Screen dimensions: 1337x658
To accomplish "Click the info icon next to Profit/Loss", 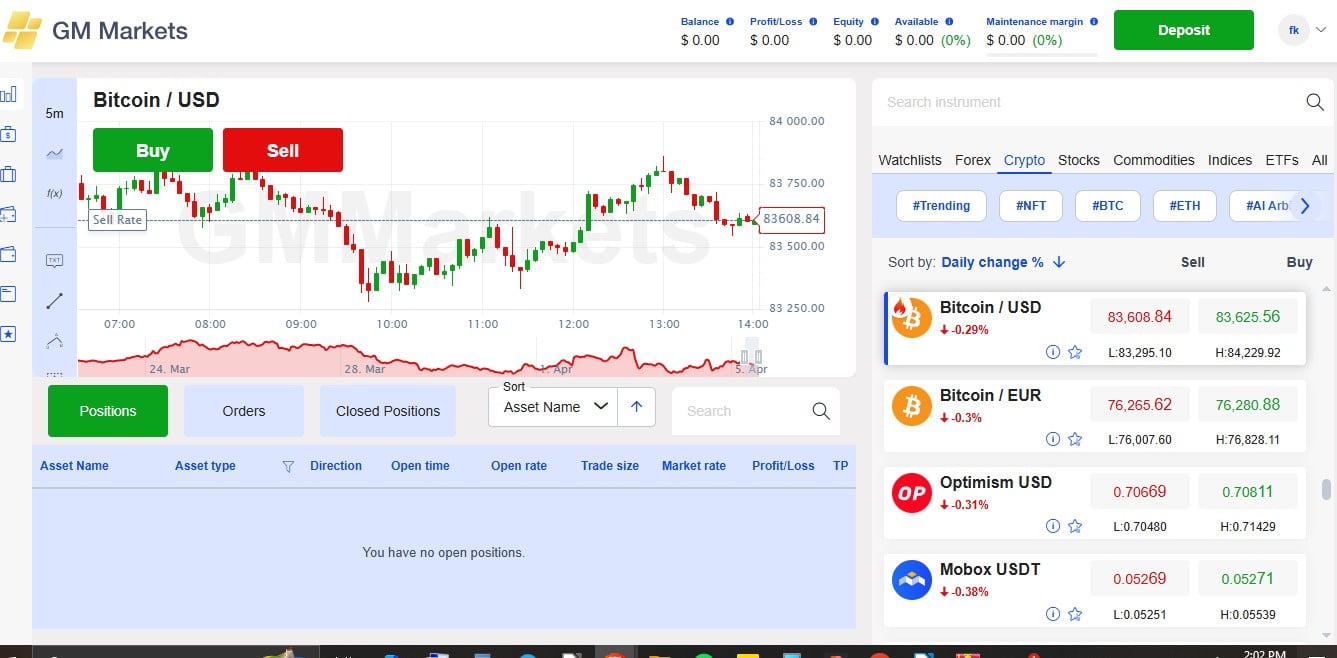I will point(813,21).
